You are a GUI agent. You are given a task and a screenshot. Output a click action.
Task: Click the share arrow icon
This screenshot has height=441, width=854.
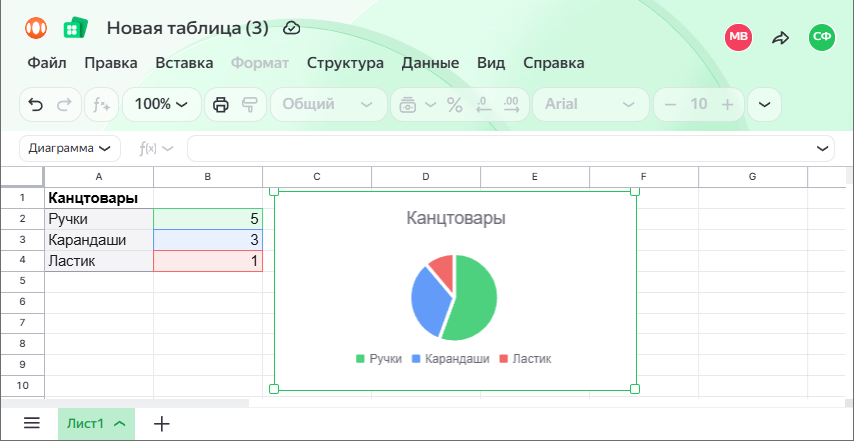[x=780, y=38]
